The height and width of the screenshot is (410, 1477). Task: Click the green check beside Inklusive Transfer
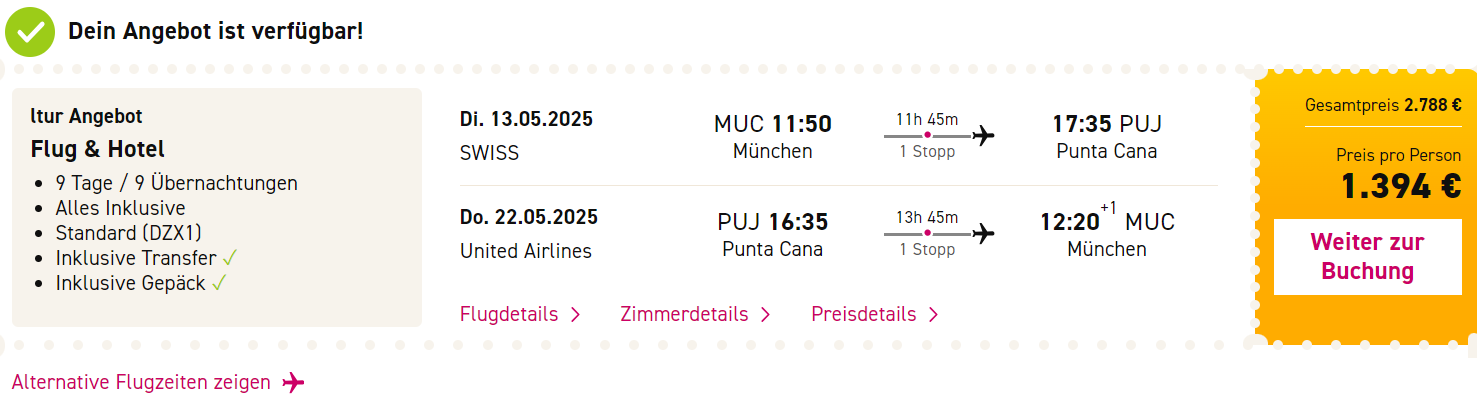(x=230, y=257)
